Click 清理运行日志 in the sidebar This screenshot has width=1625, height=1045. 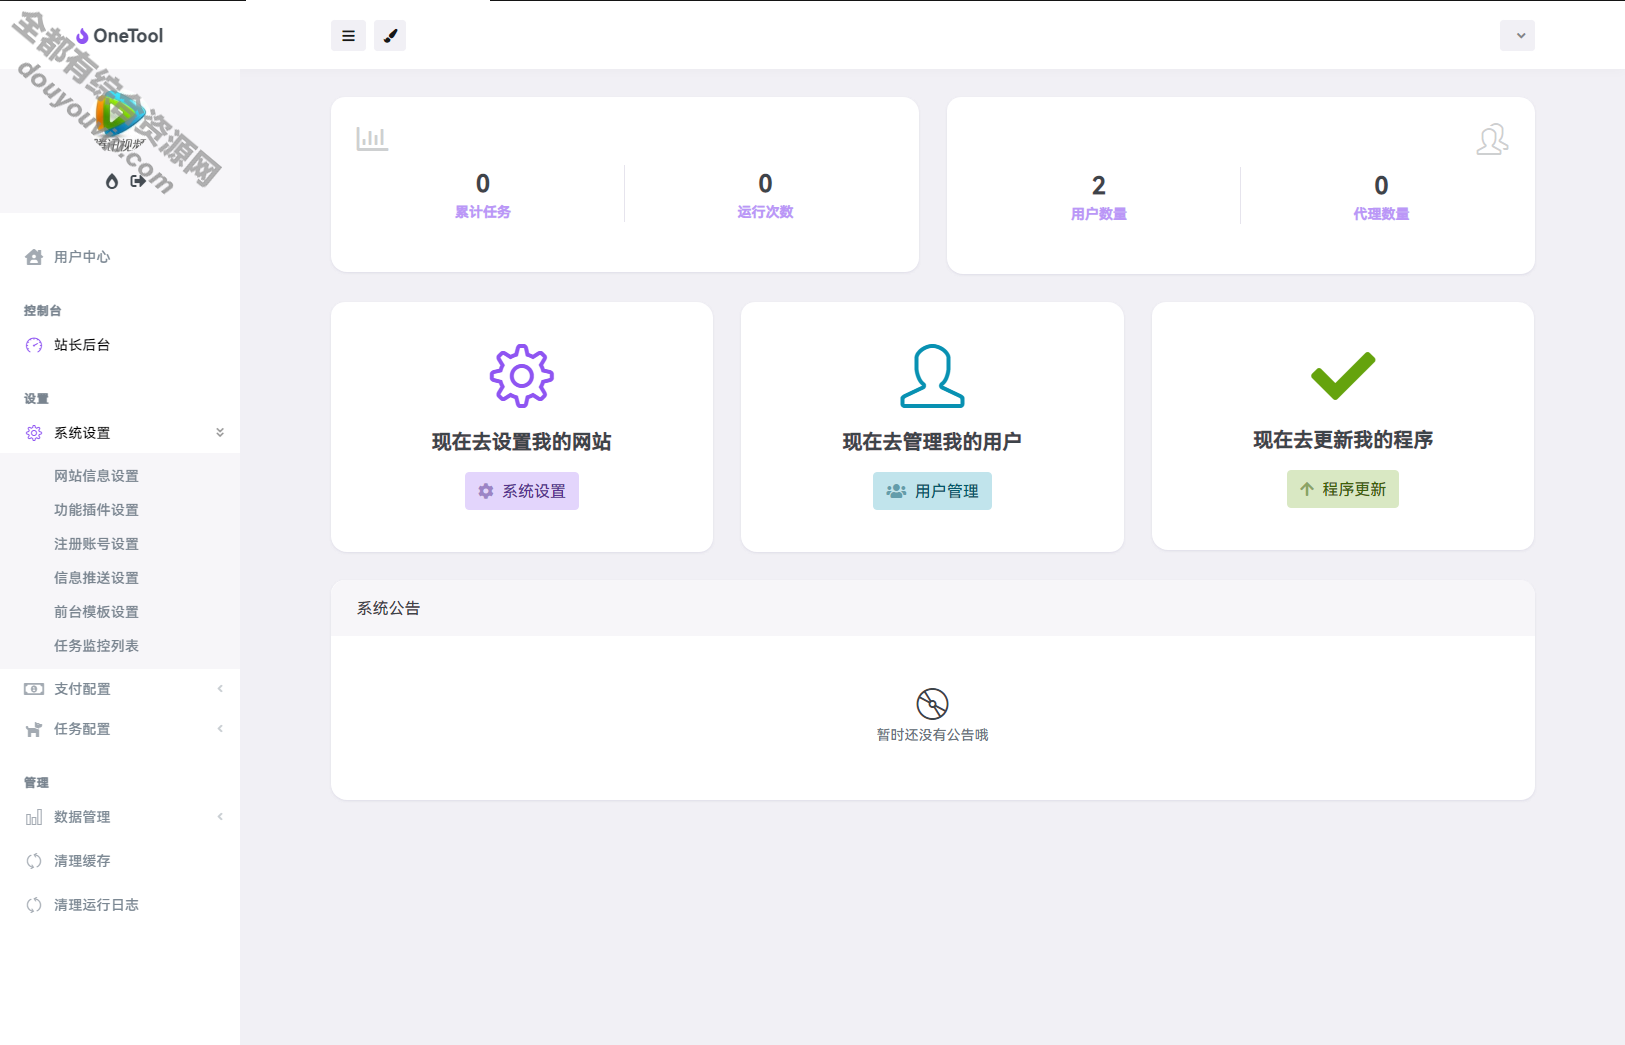[96, 905]
